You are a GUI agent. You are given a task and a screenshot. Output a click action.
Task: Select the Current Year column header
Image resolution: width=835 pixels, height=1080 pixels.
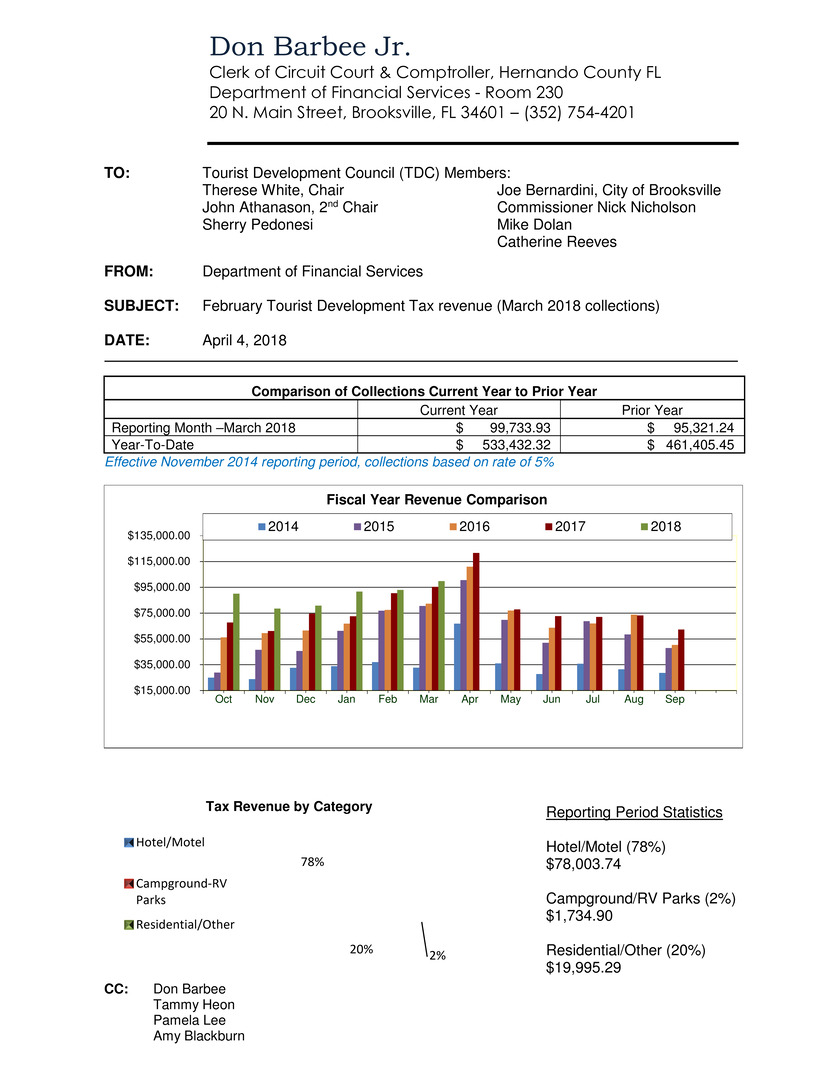pos(459,410)
